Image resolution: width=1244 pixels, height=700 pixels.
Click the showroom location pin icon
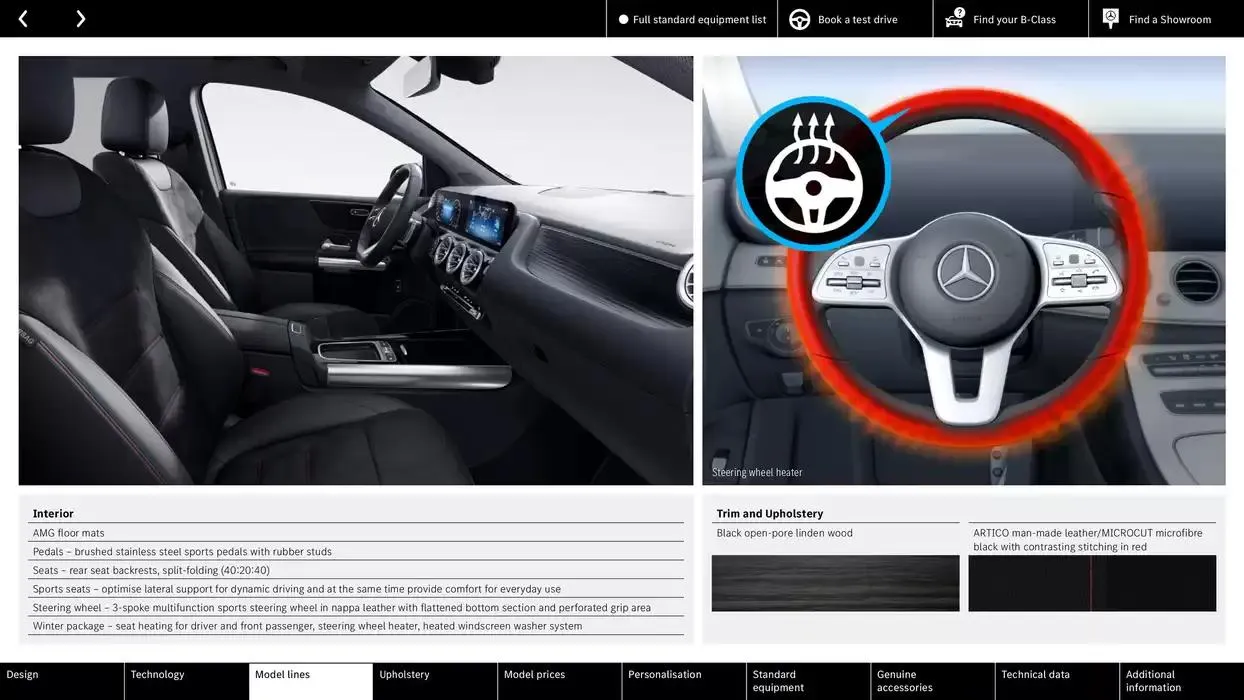[x=1110, y=19]
